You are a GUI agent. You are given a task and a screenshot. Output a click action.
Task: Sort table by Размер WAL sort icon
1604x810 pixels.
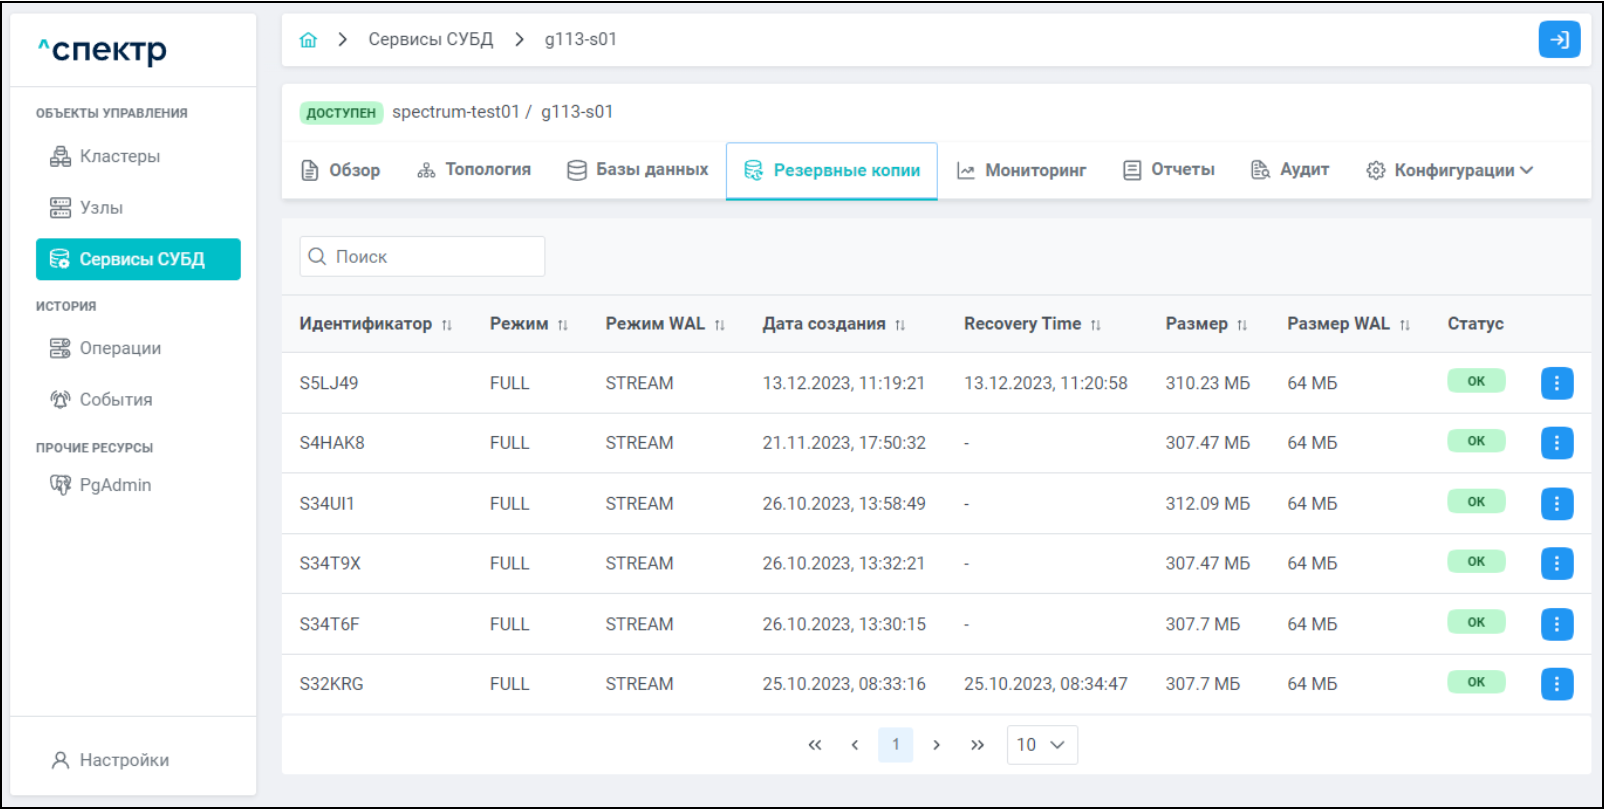[1404, 325]
